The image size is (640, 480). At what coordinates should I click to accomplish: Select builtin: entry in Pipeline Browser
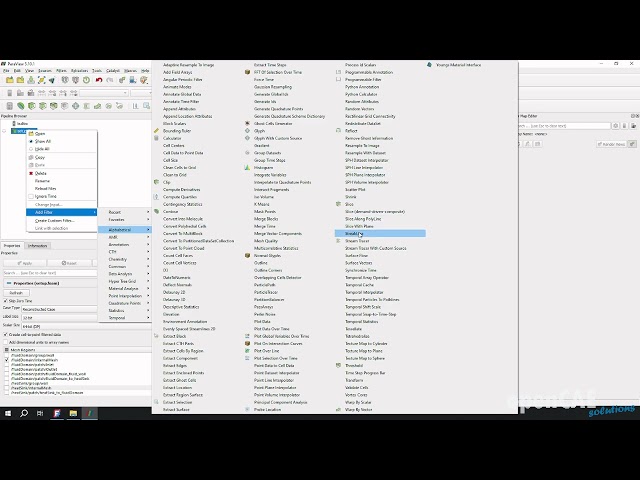click(22, 124)
